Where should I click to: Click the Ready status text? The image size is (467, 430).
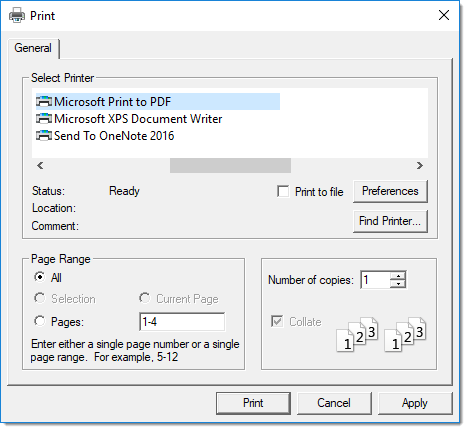(x=124, y=191)
